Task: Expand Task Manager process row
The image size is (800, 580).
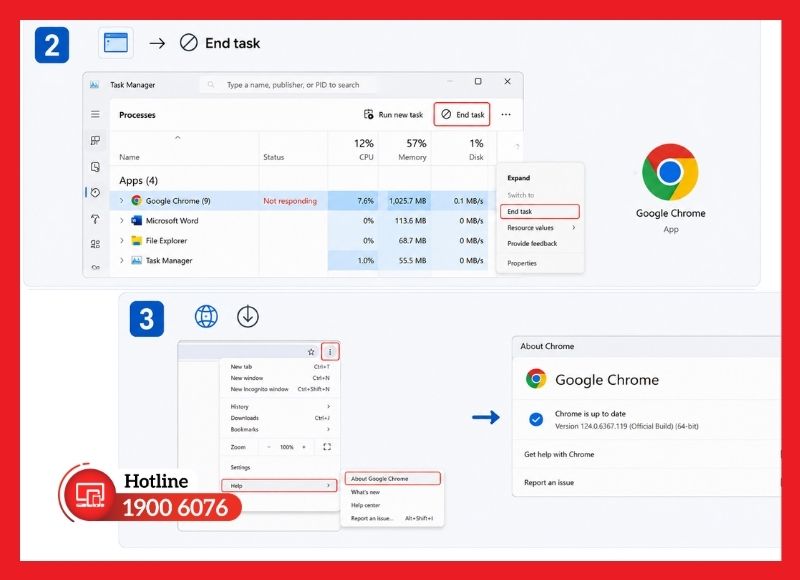Action: 121,260
